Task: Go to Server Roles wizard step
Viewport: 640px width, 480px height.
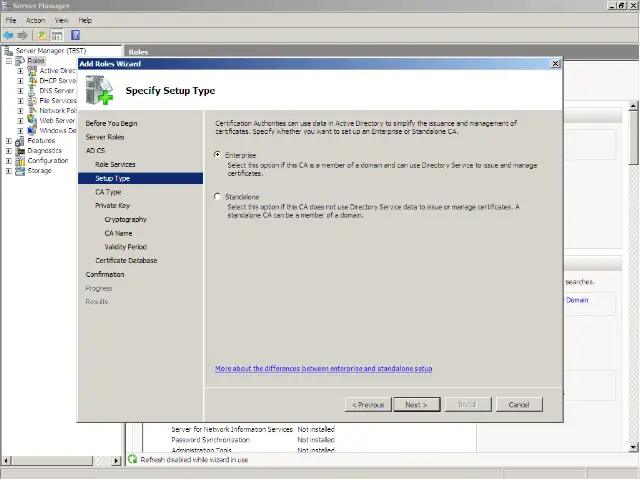Action: 105,137
